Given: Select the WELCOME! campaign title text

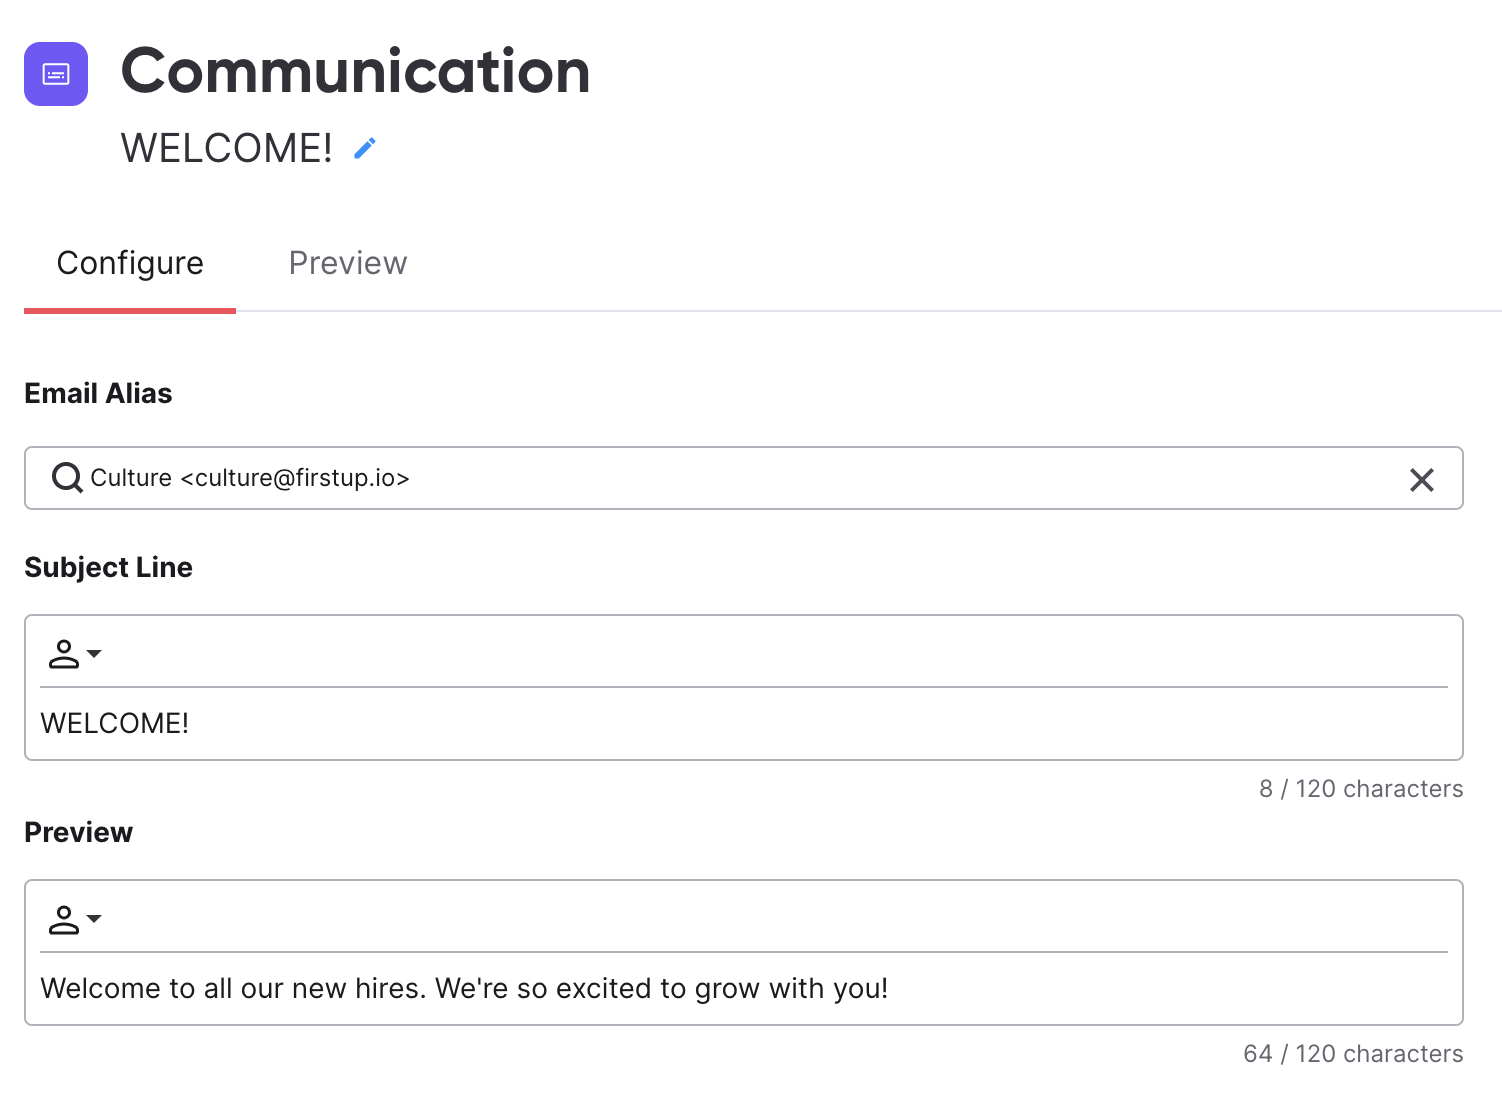Looking at the screenshot, I should (227, 148).
